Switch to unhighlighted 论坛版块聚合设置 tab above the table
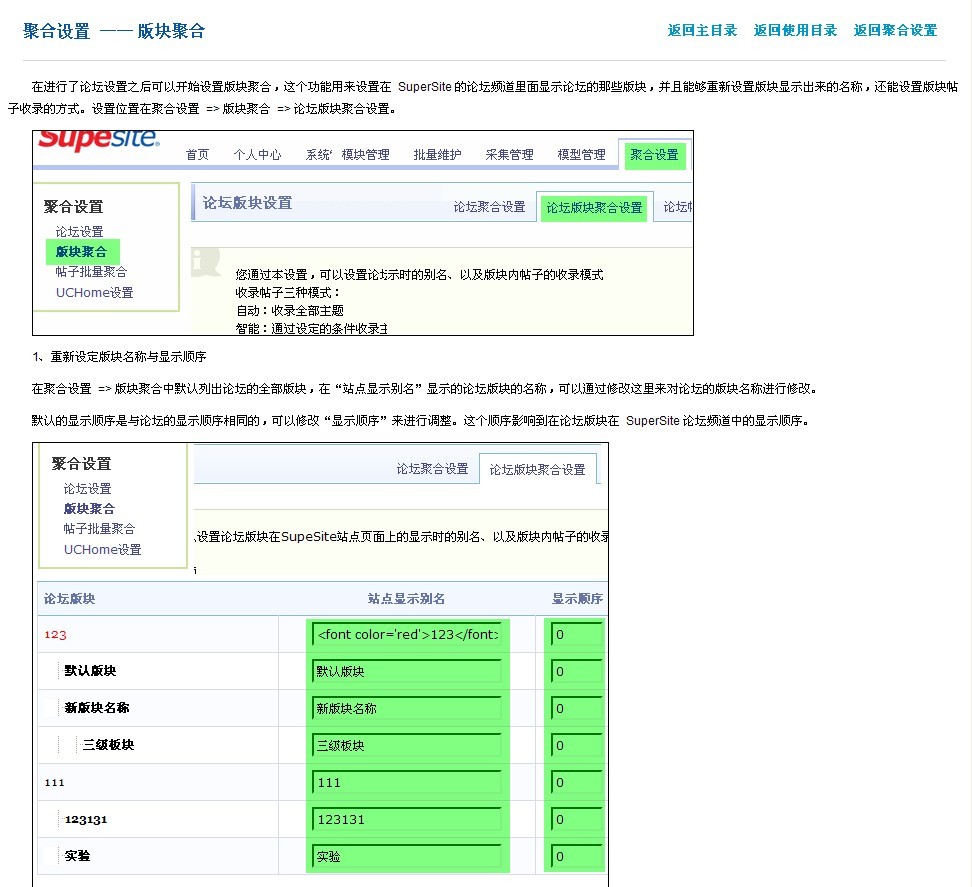972x887 pixels. (x=537, y=469)
